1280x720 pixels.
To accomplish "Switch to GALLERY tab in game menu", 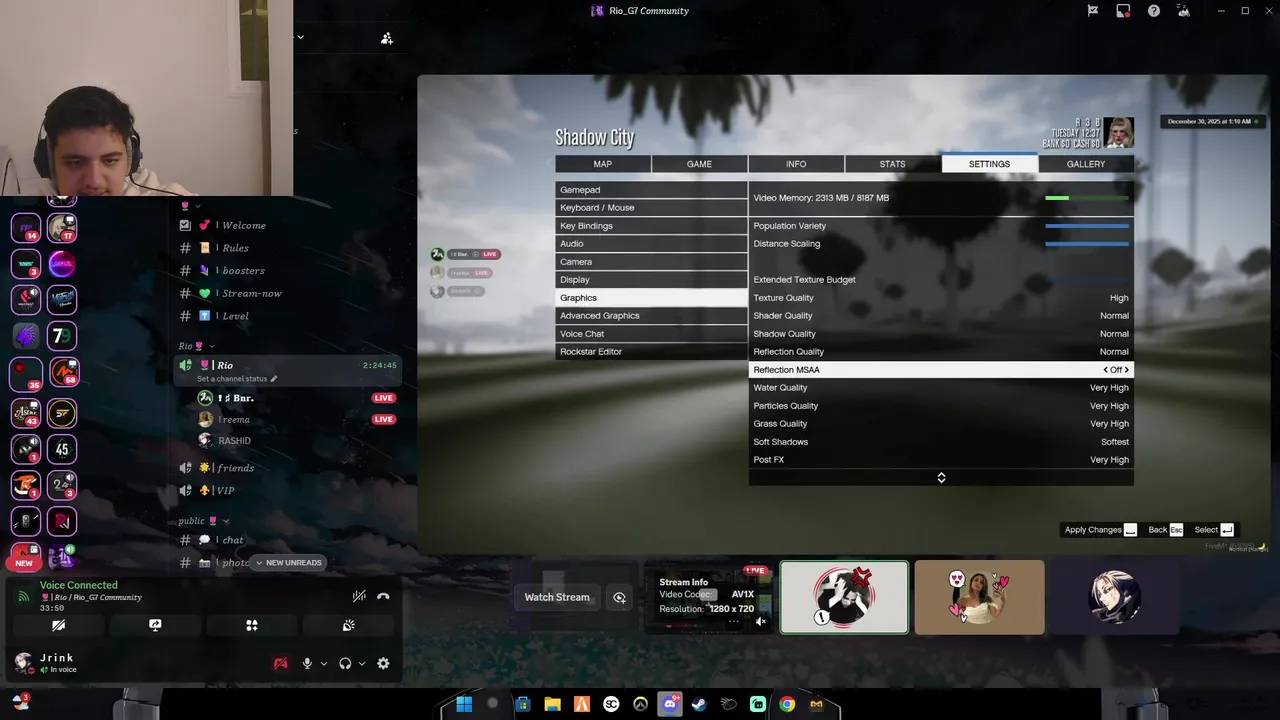I will (1086, 164).
